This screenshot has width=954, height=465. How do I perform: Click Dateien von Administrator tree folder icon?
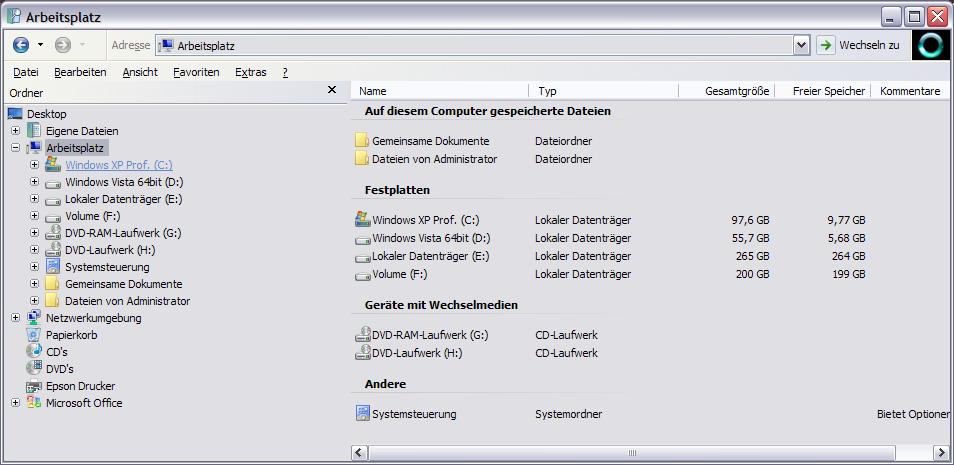[x=53, y=301]
